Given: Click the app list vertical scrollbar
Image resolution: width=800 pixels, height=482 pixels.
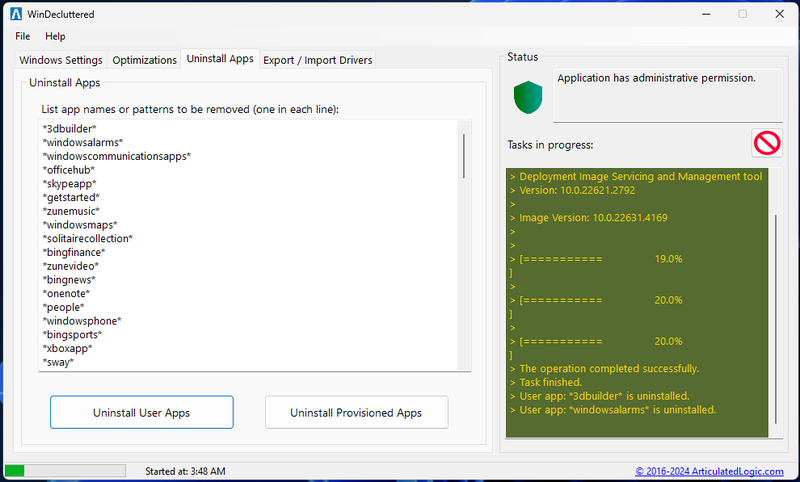Looking at the screenshot, I should tap(464, 155).
